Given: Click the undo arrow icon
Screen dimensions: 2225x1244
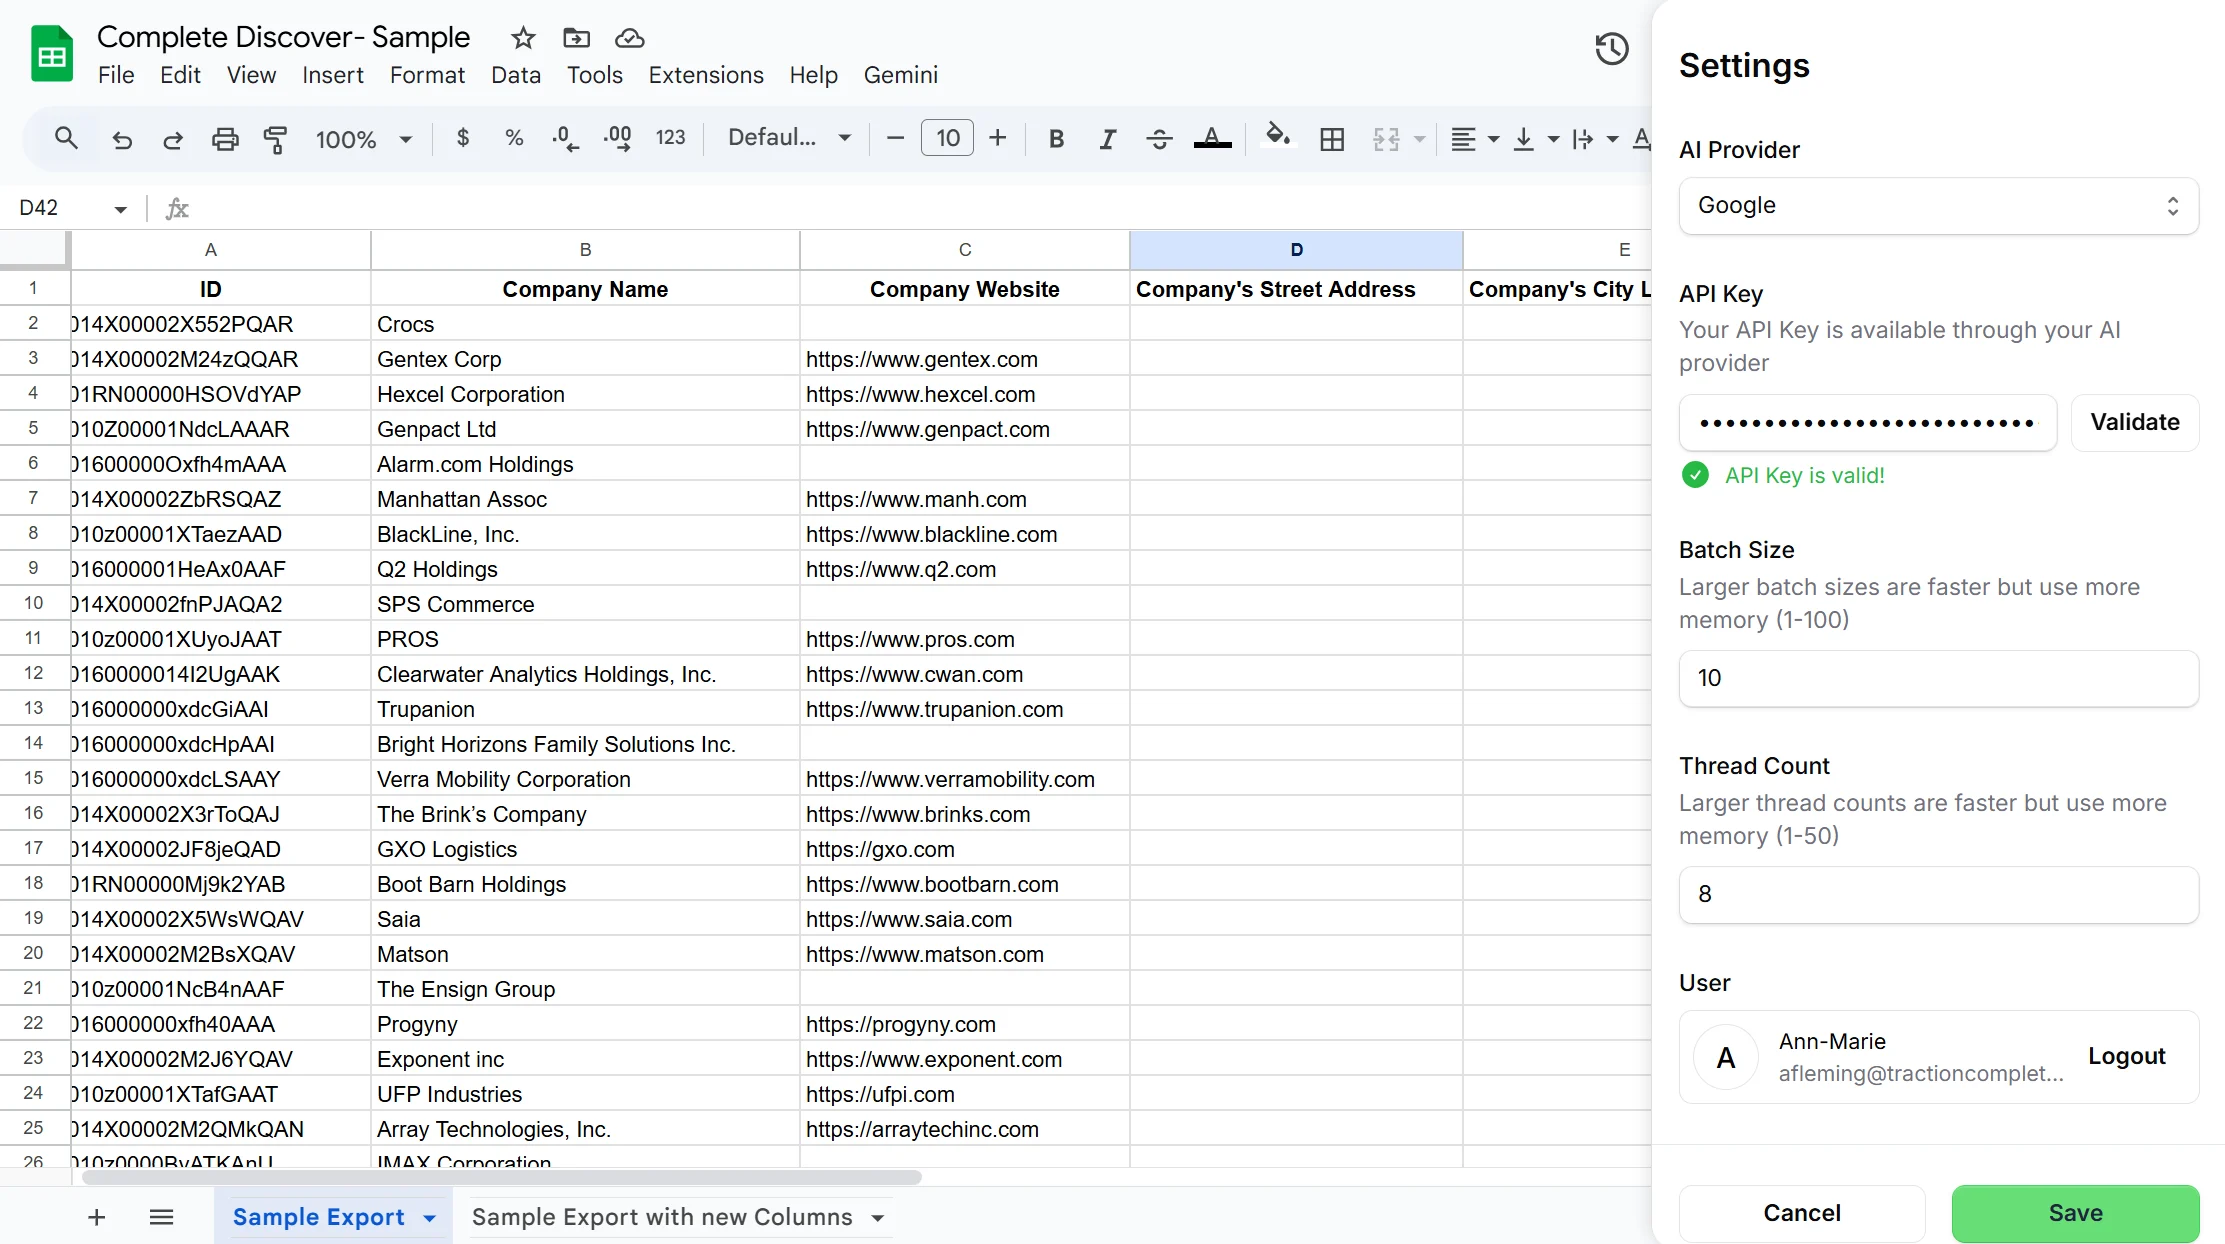Looking at the screenshot, I should 122,139.
